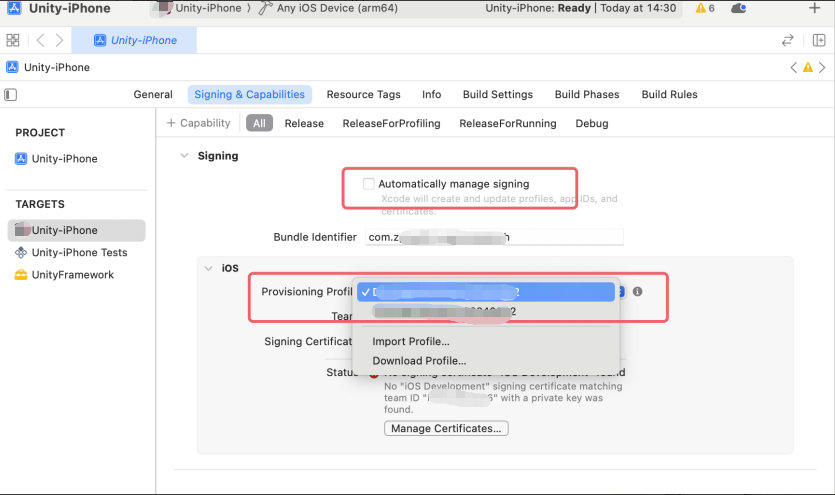Image resolution: width=835 pixels, height=495 pixels.
Task: Select the Debug configuration filter
Action: pyautogui.click(x=592, y=123)
